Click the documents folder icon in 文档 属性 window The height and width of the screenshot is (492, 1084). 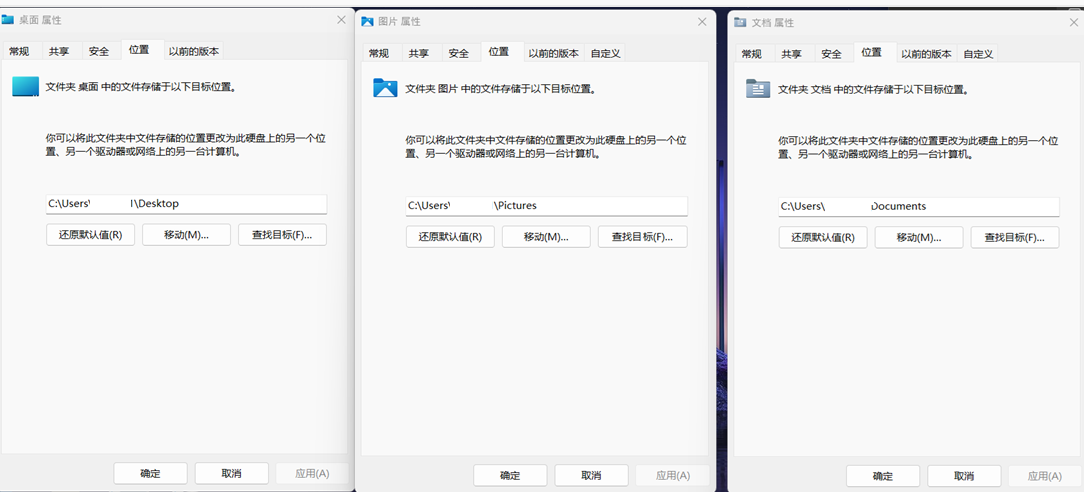(758, 88)
